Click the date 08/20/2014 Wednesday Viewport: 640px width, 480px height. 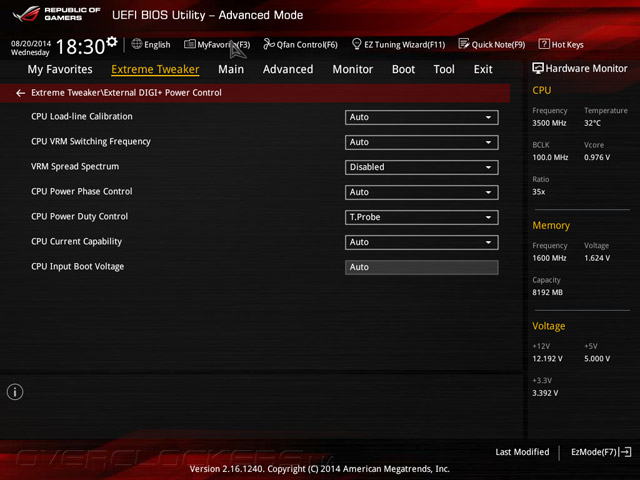coord(31,48)
